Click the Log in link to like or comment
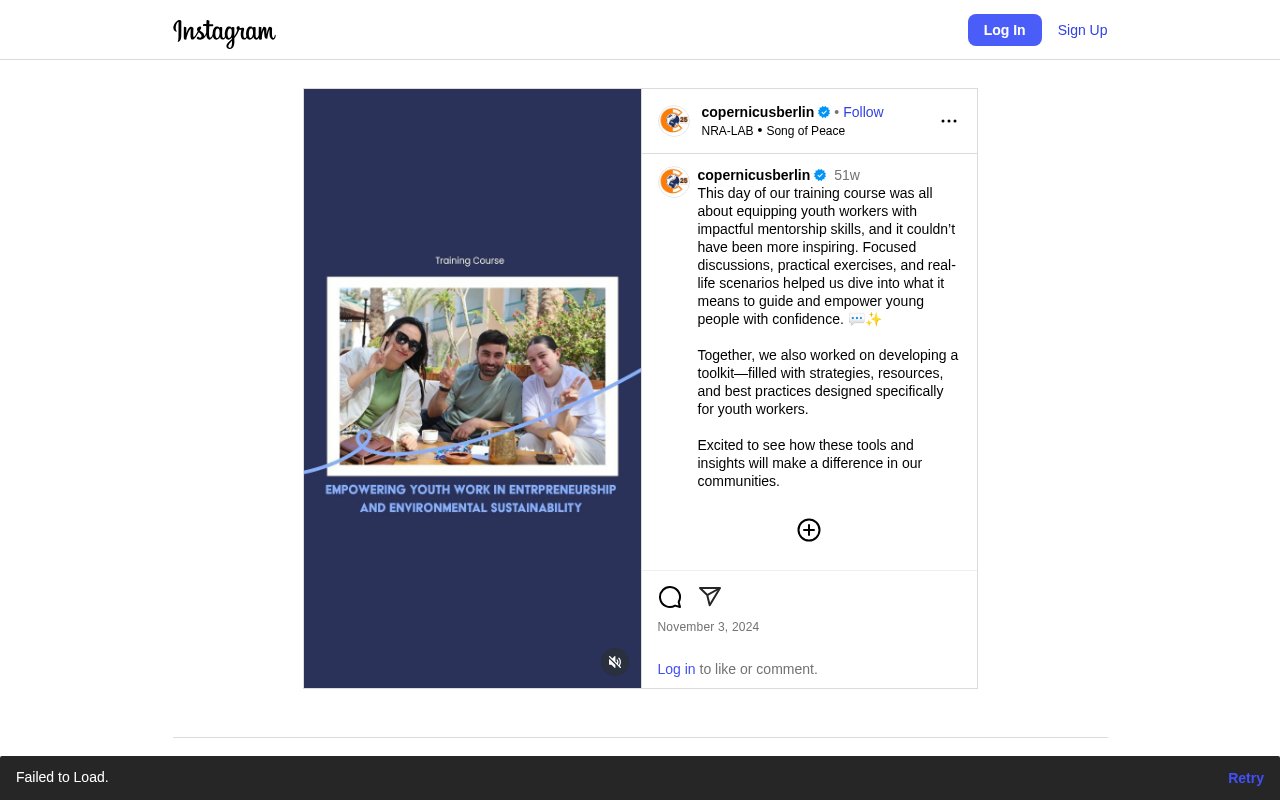The width and height of the screenshot is (1280, 800). point(676,669)
